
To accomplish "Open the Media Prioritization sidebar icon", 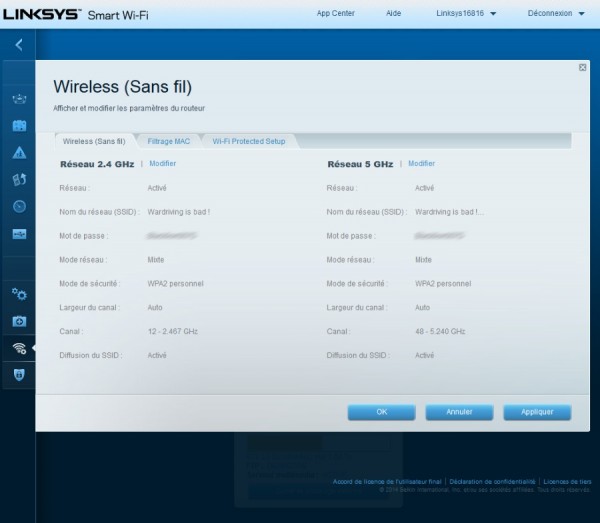I will 18,180.
